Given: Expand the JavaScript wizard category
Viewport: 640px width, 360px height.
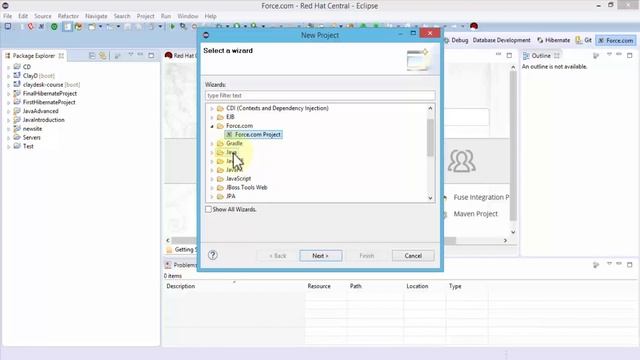Looking at the screenshot, I should [212, 179].
